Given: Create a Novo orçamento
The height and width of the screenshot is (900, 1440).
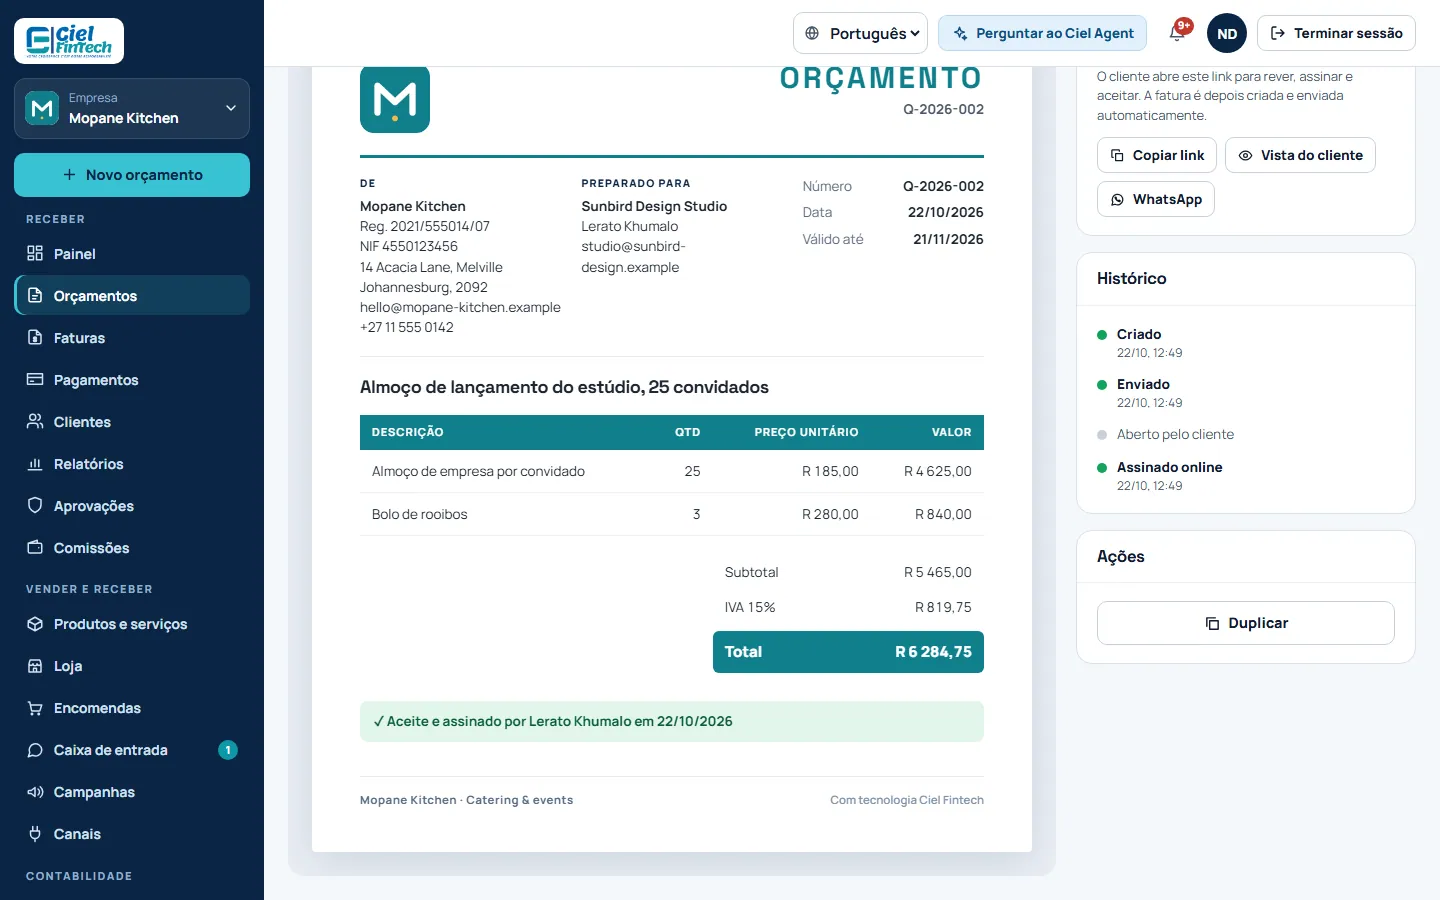Looking at the screenshot, I should (132, 175).
